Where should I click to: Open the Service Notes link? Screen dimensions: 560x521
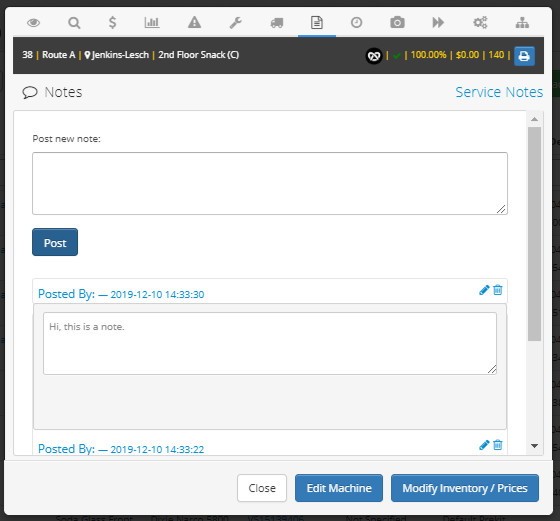pyautogui.click(x=499, y=92)
